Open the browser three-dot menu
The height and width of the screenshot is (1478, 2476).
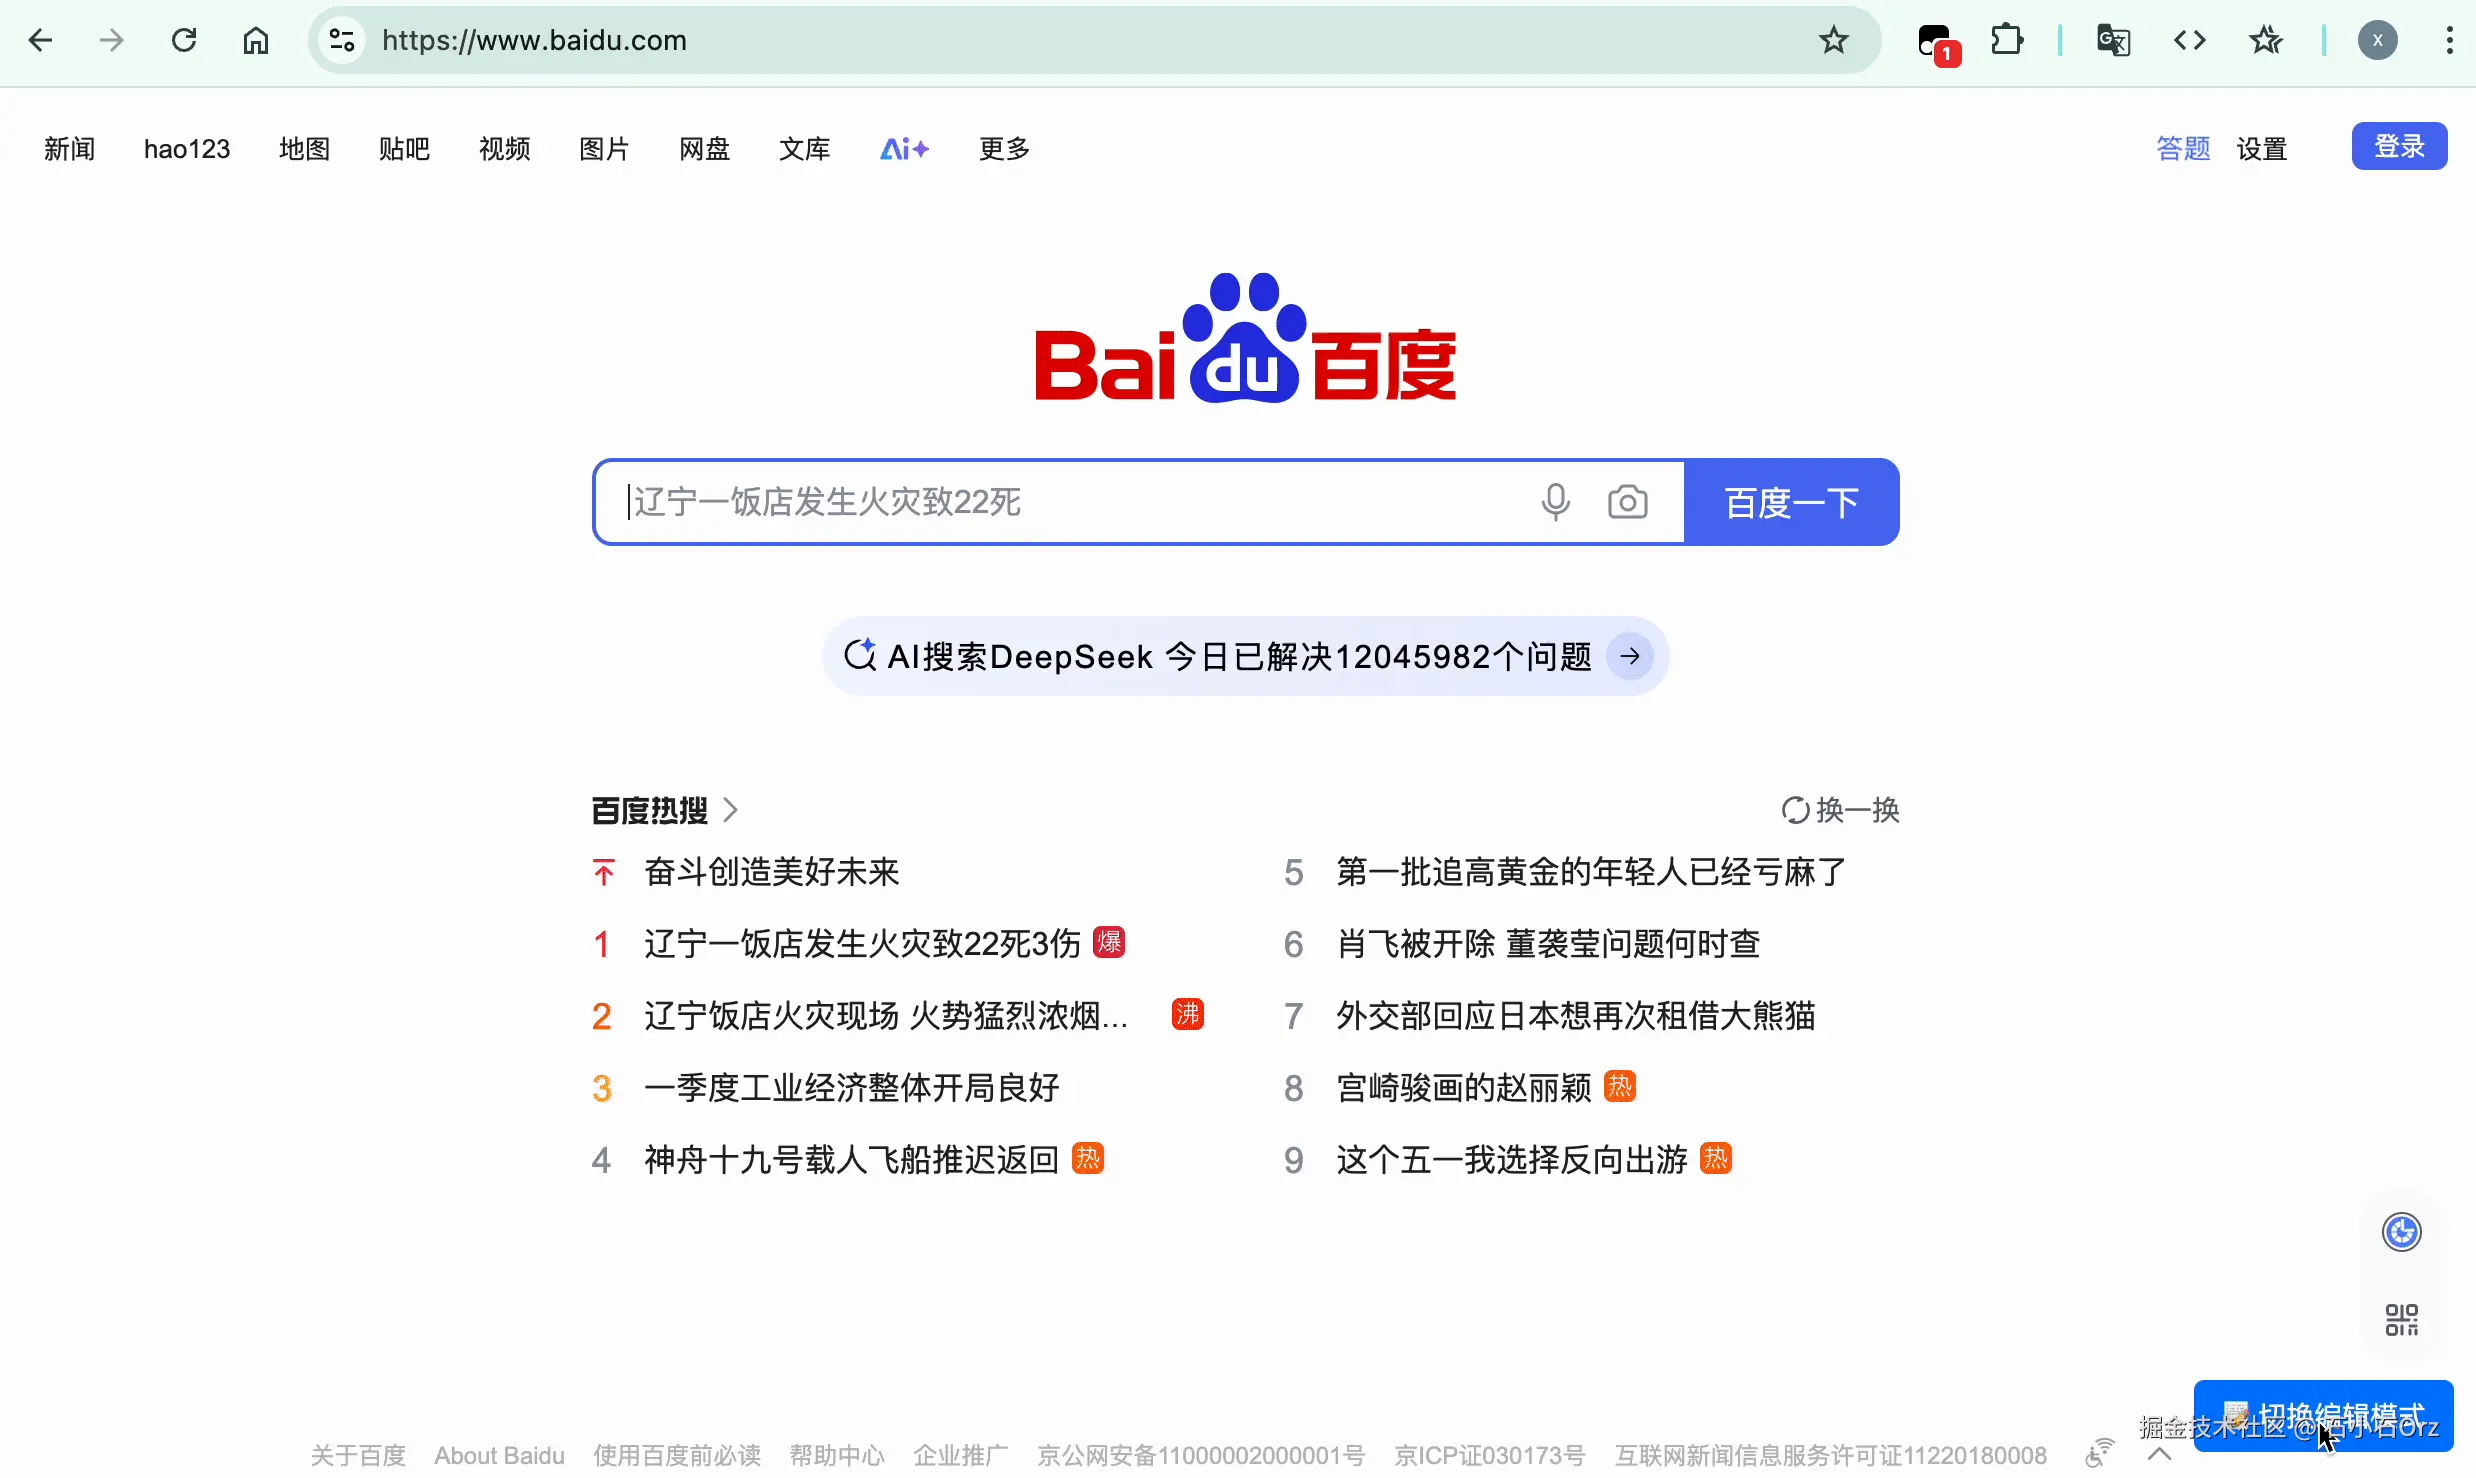click(2449, 40)
